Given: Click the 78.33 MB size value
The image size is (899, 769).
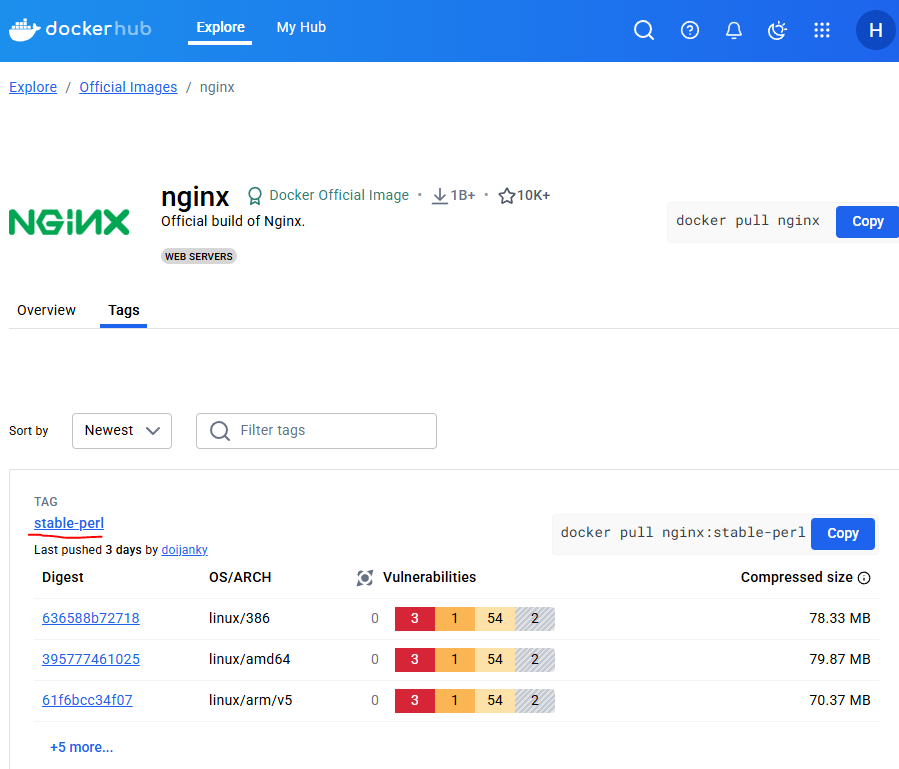Looking at the screenshot, I should tap(839, 618).
